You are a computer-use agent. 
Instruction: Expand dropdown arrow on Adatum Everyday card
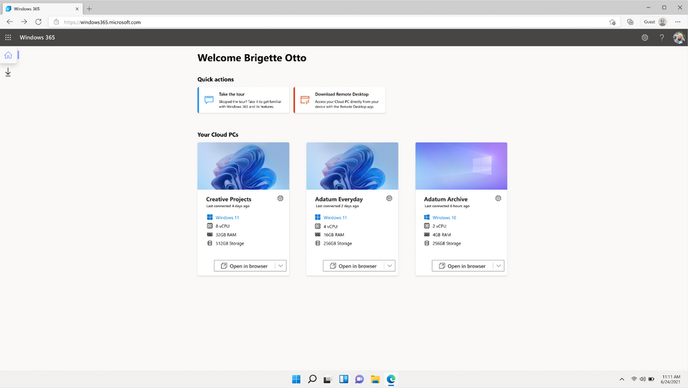tap(390, 266)
